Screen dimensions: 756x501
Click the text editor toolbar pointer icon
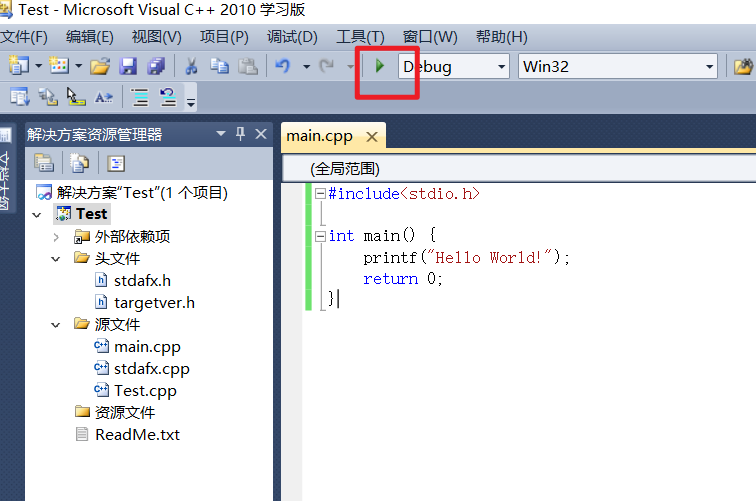pyautogui.click(x=76, y=96)
